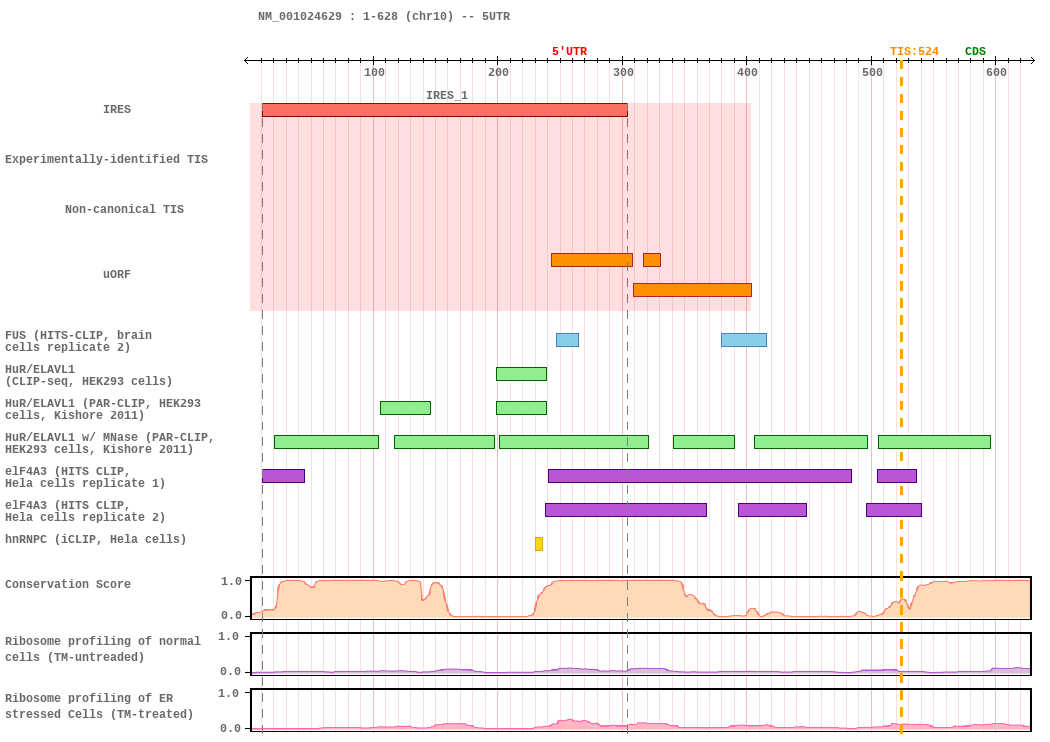Click the MNase track green bar between positions 340 and 390

pos(704,442)
